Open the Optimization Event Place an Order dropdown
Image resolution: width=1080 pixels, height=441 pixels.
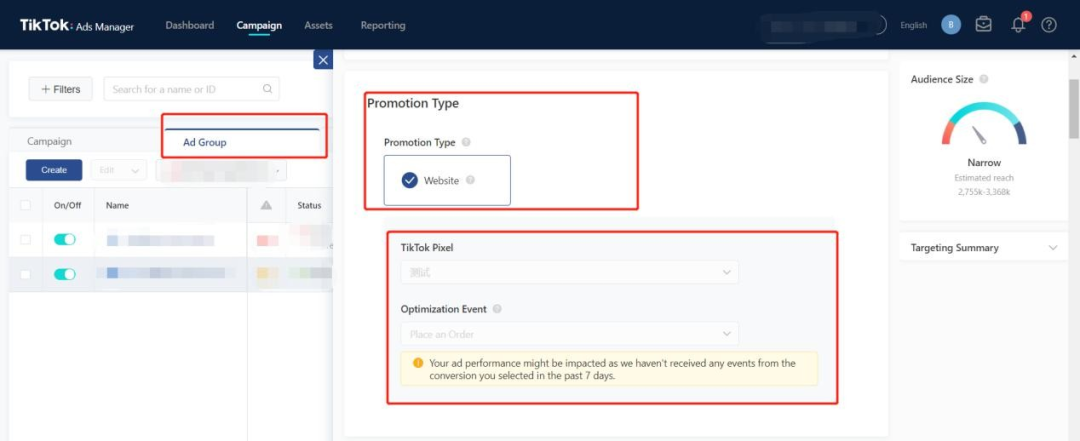[570, 334]
